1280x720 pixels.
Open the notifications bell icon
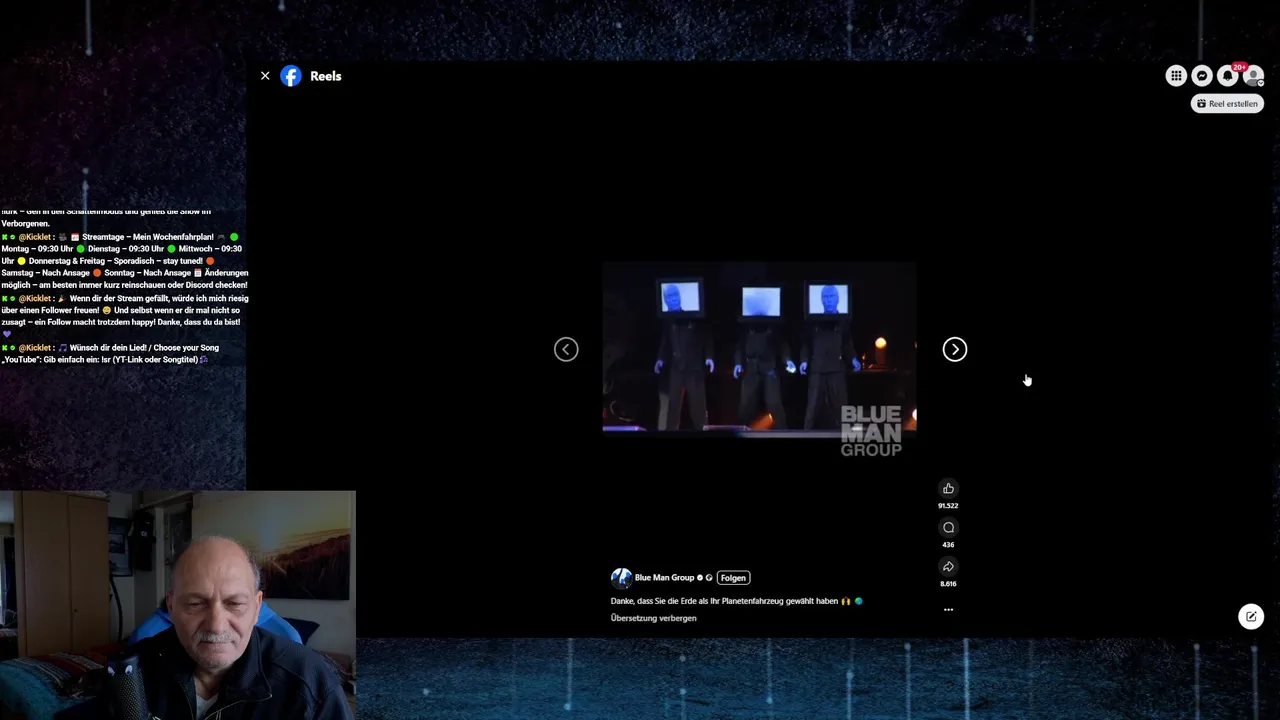(x=1228, y=76)
